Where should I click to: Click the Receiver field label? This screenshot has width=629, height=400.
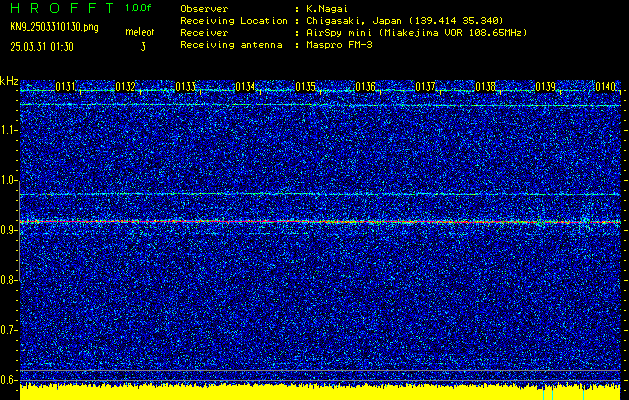[x=204, y=33]
